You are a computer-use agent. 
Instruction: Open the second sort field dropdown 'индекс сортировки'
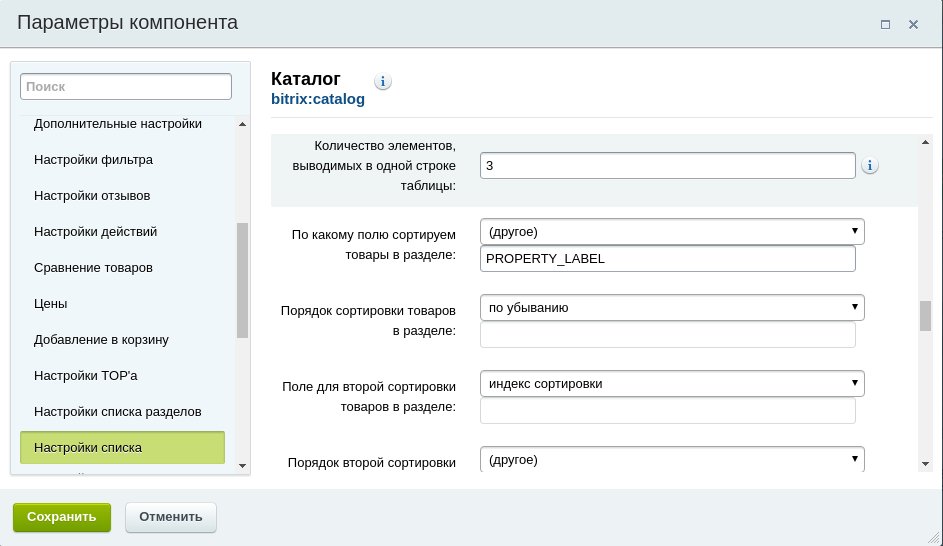click(x=672, y=384)
